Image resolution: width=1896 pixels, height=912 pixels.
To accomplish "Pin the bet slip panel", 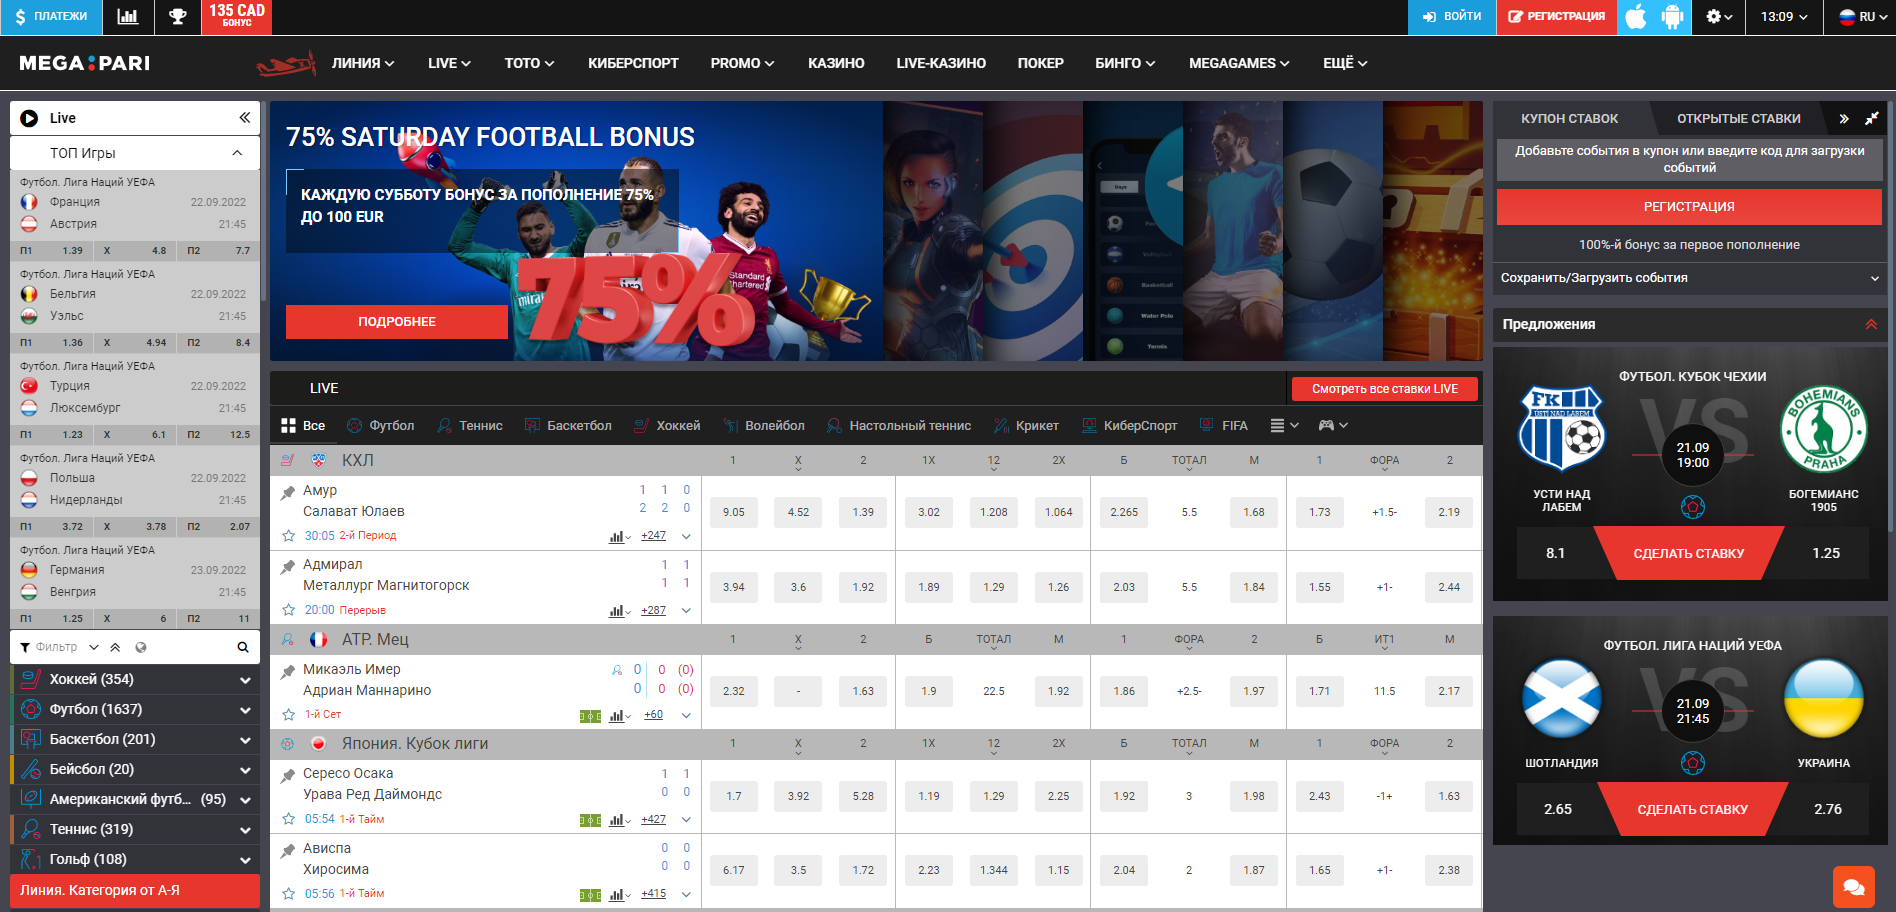I will click(x=1872, y=118).
